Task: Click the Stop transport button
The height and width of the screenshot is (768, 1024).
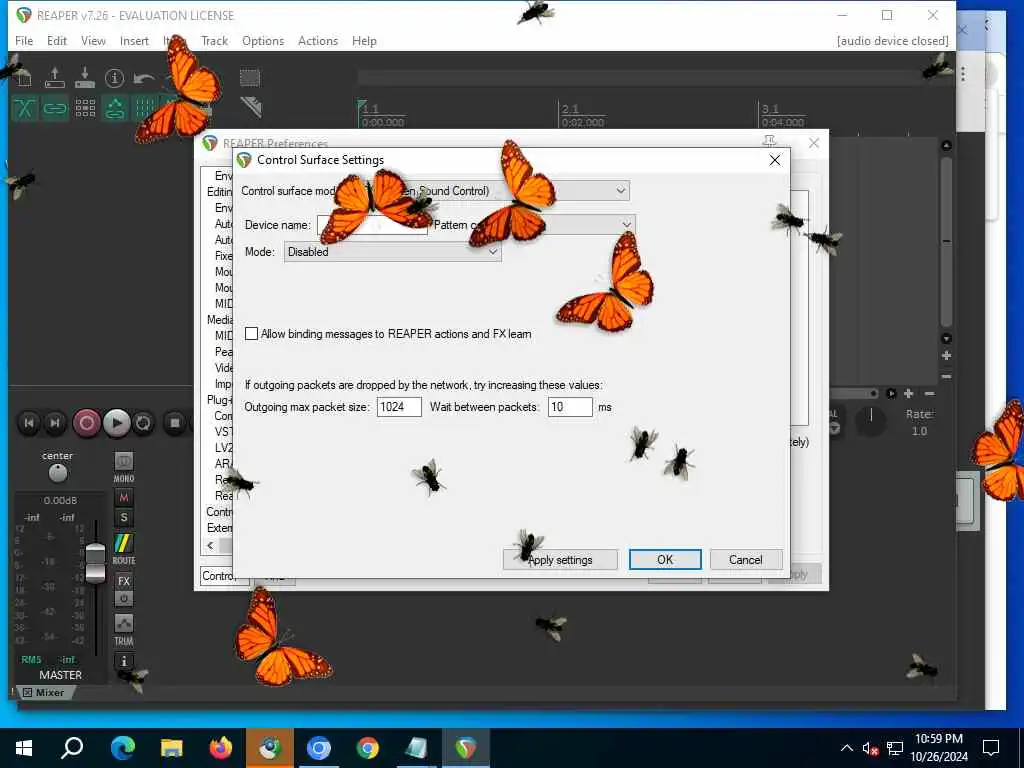Action: 174,423
